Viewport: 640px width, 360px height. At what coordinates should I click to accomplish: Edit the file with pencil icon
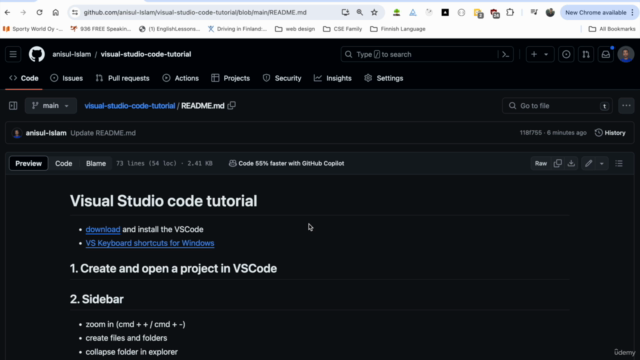click(588, 163)
